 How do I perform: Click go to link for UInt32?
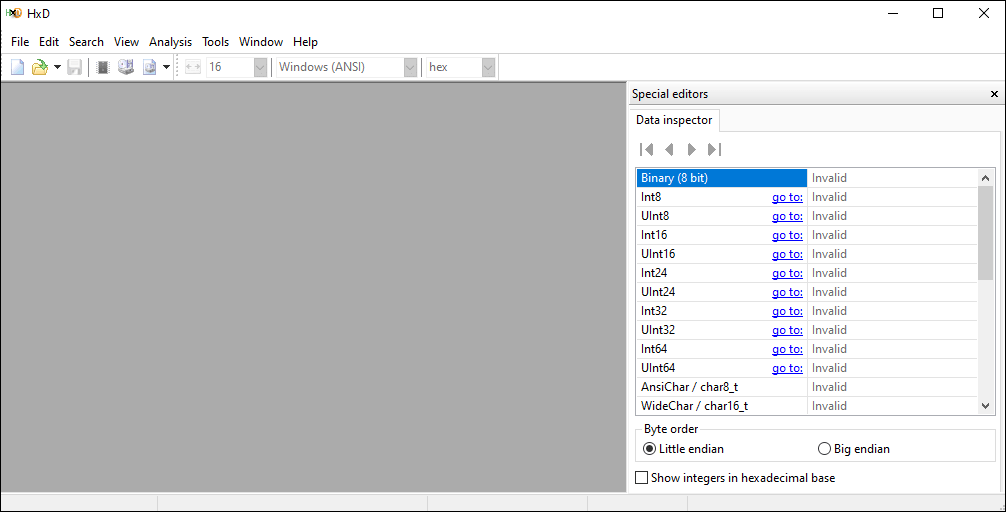(787, 330)
